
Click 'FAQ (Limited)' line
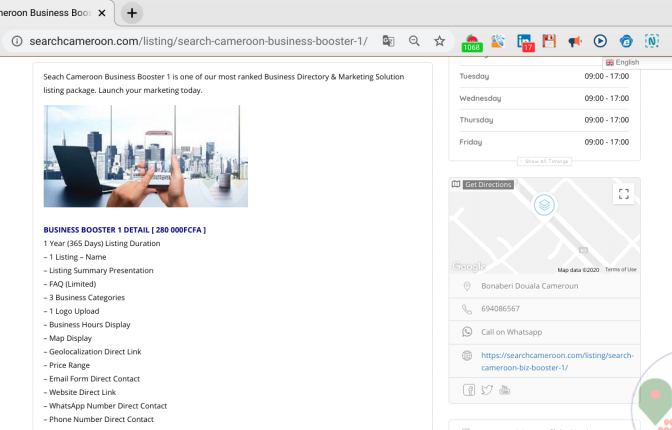(70, 284)
